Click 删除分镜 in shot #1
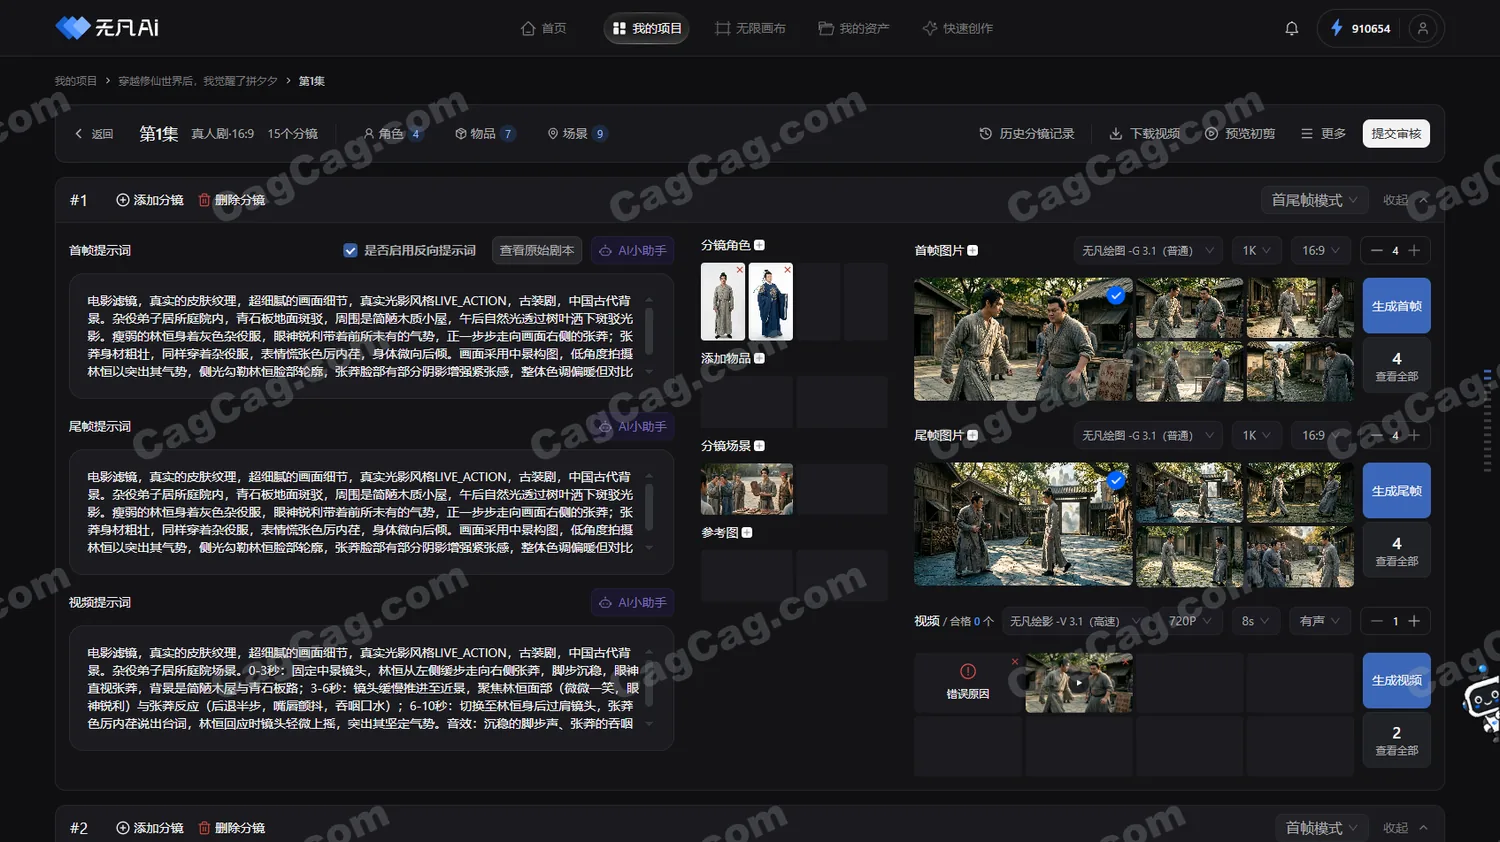 [x=232, y=200]
